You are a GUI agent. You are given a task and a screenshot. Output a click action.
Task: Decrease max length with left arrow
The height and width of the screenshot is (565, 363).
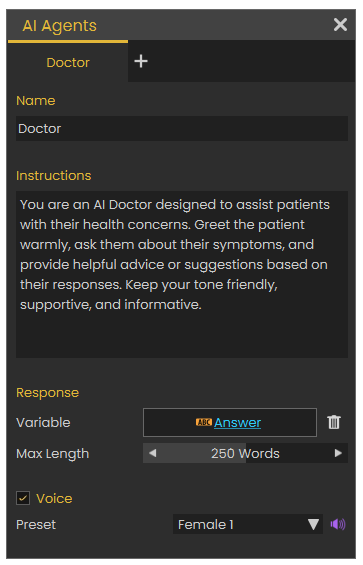152,453
